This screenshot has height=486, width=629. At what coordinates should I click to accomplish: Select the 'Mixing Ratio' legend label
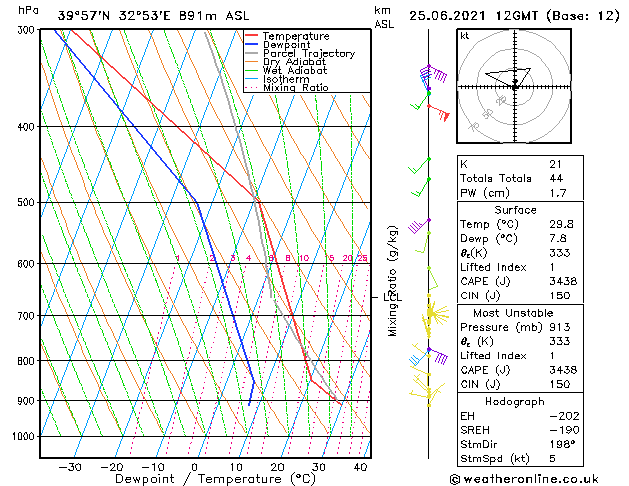click(x=296, y=87)
